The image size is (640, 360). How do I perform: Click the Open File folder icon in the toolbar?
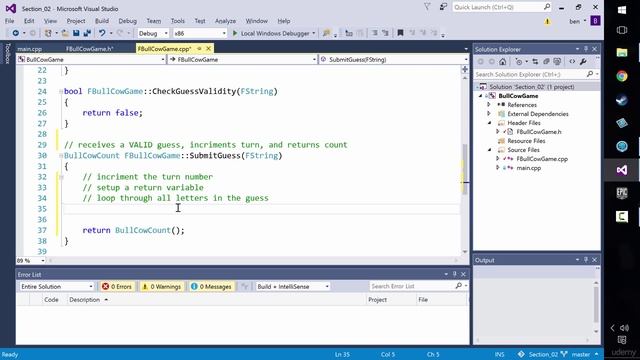click(65, 33)
